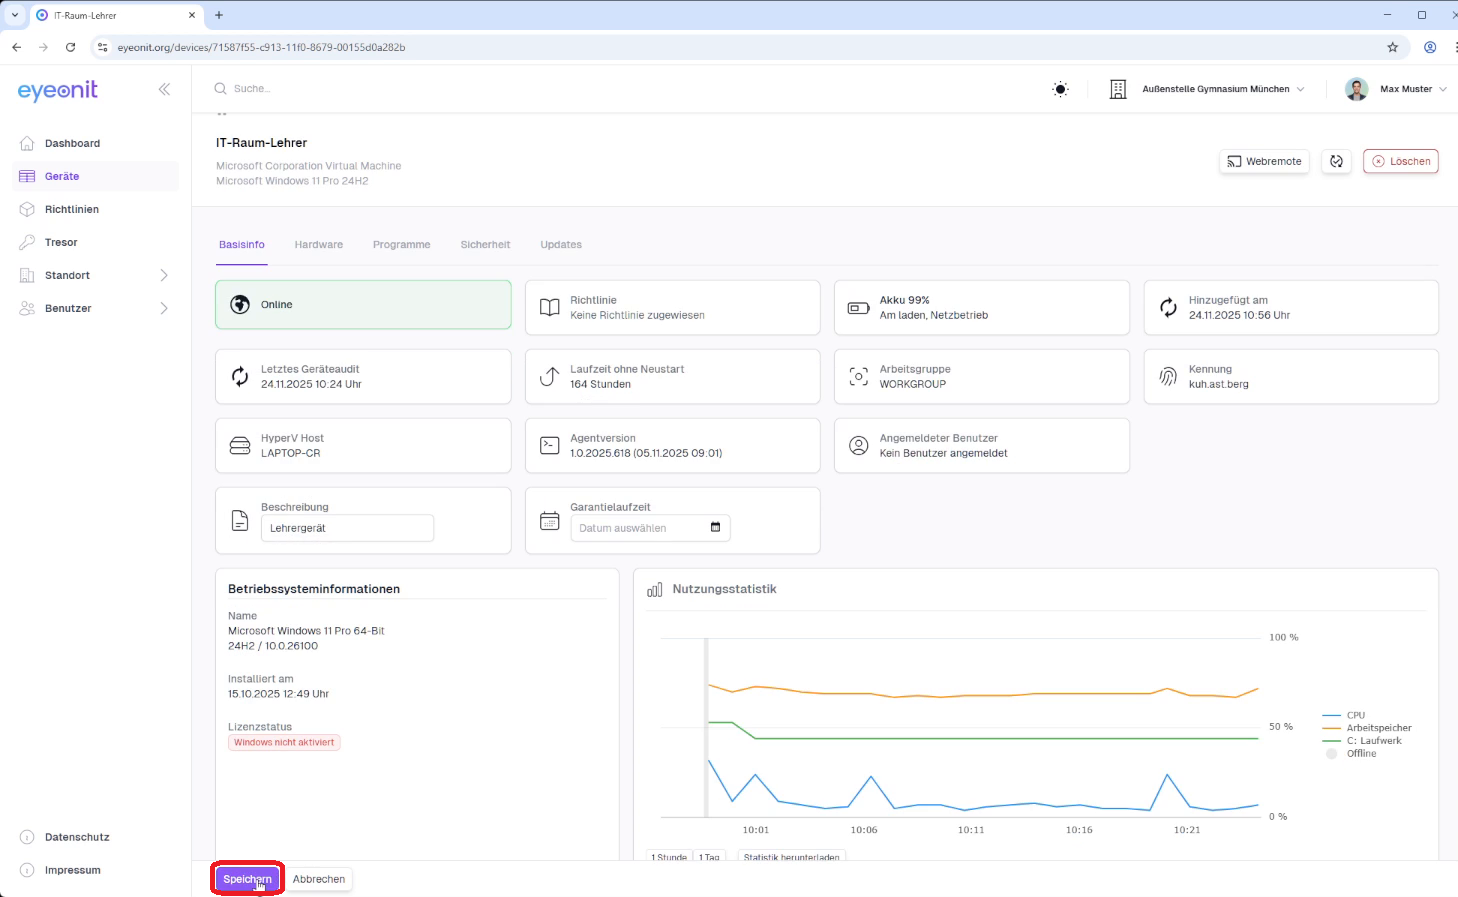The image size is (1458, 897).
Task: Expand the Benutzer submenu
Action: pyautogui.click(x=164, y=308)
